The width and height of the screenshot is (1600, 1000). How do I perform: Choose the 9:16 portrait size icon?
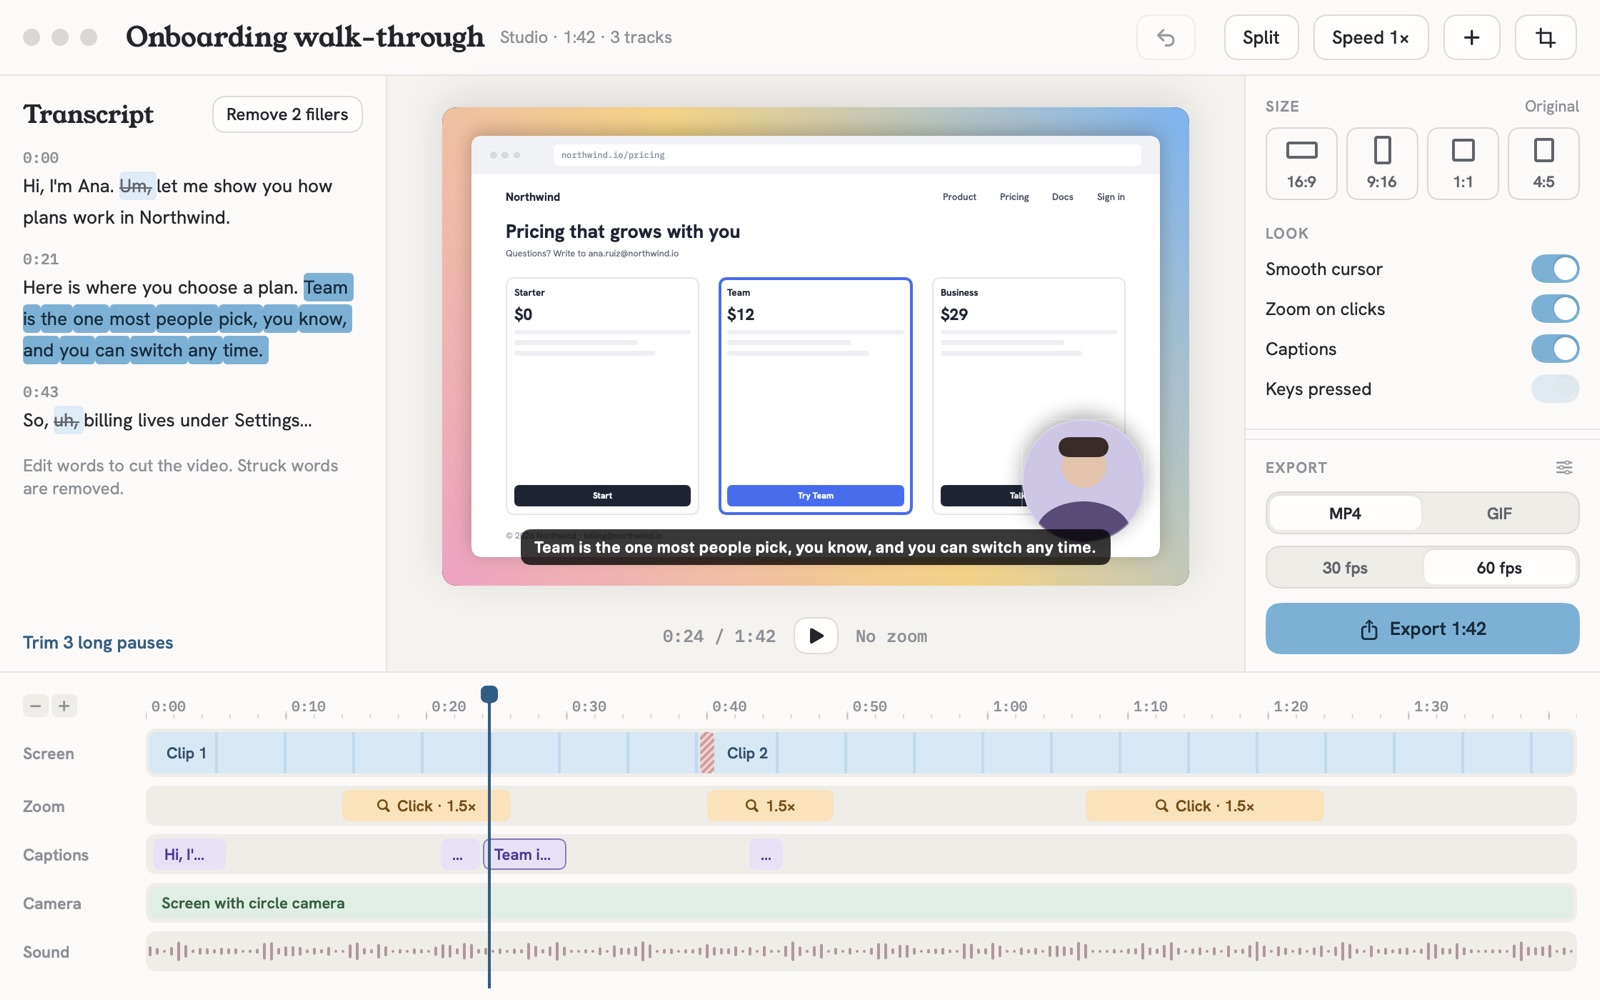[x=1382, y=163]
